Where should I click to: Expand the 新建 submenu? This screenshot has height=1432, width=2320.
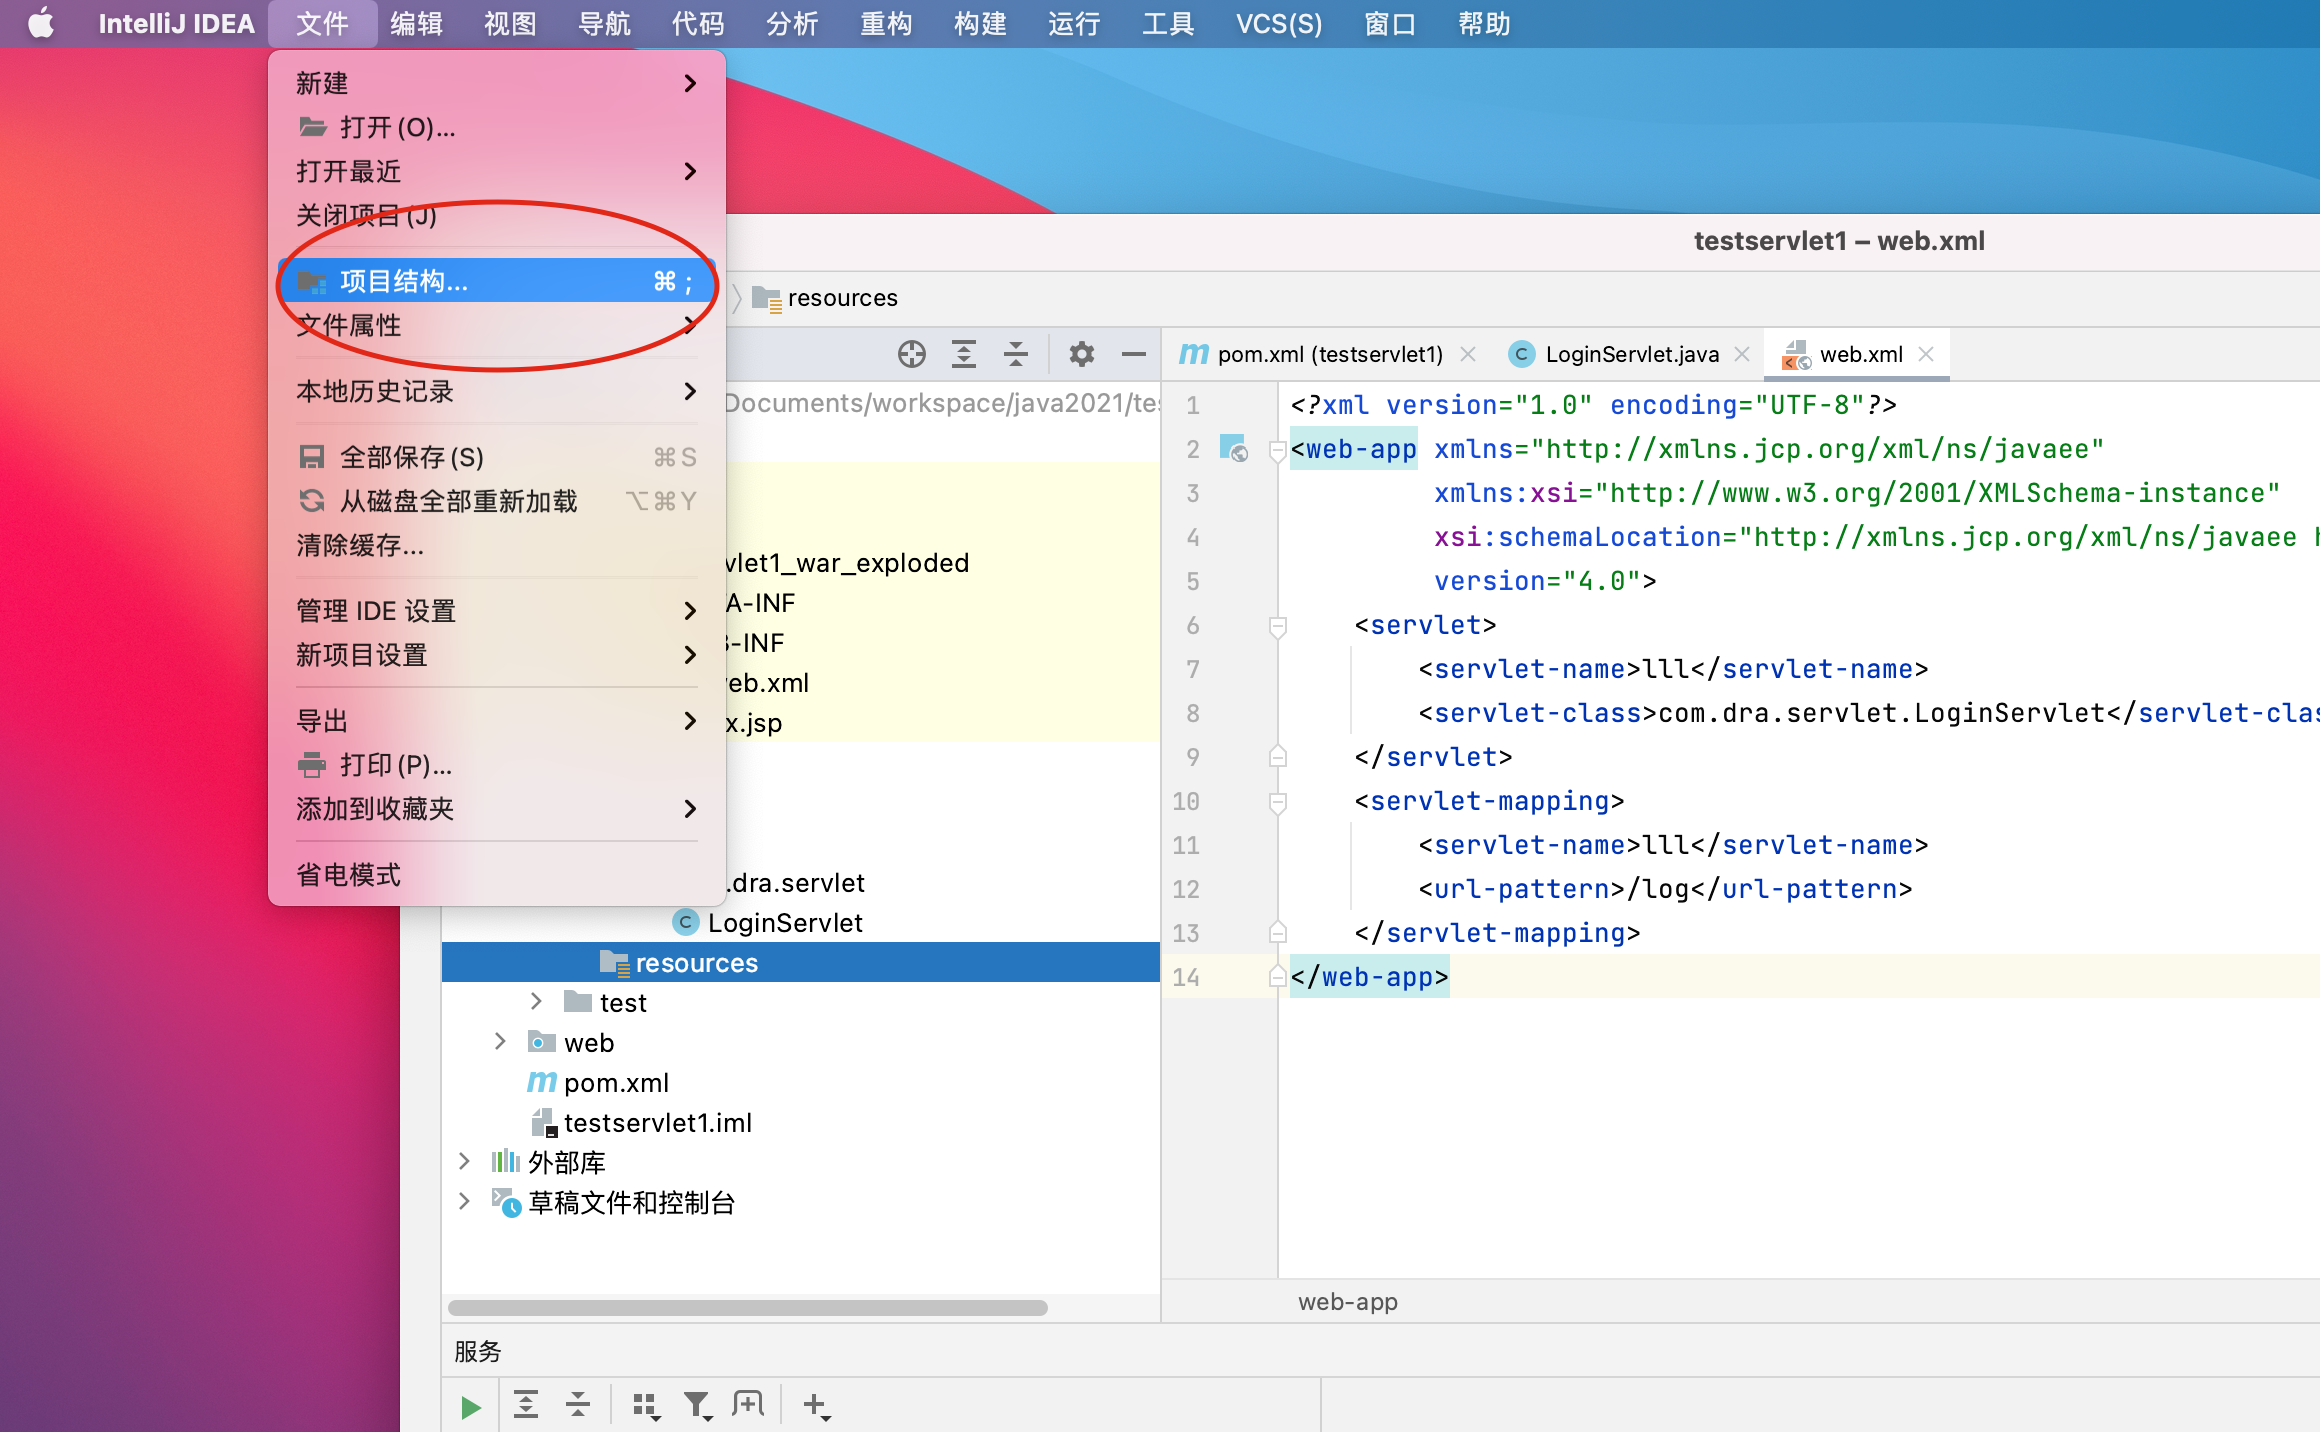tap(497, 83)
